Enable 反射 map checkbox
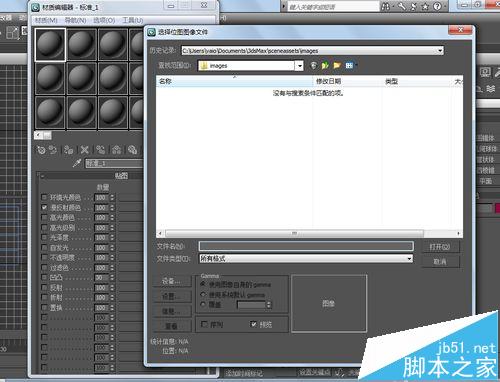This screenshot has width=500, height=382. pos(44,287)
